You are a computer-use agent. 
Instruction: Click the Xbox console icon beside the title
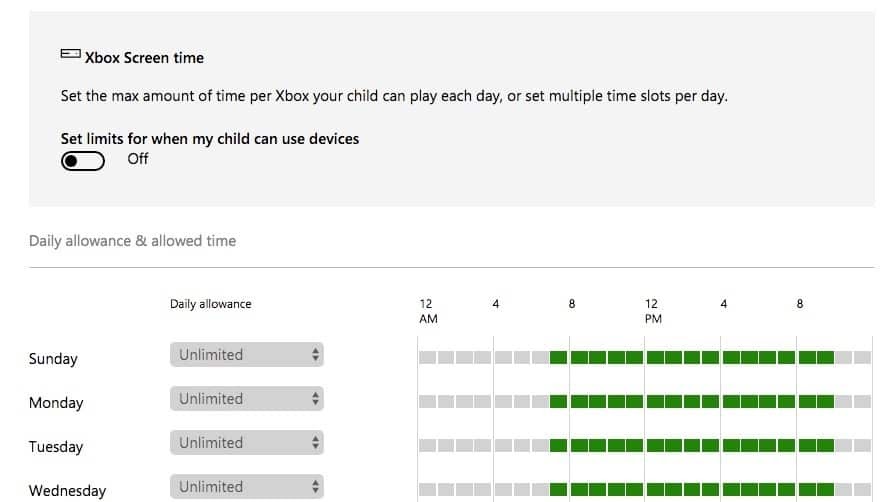[x=70, y=54]
